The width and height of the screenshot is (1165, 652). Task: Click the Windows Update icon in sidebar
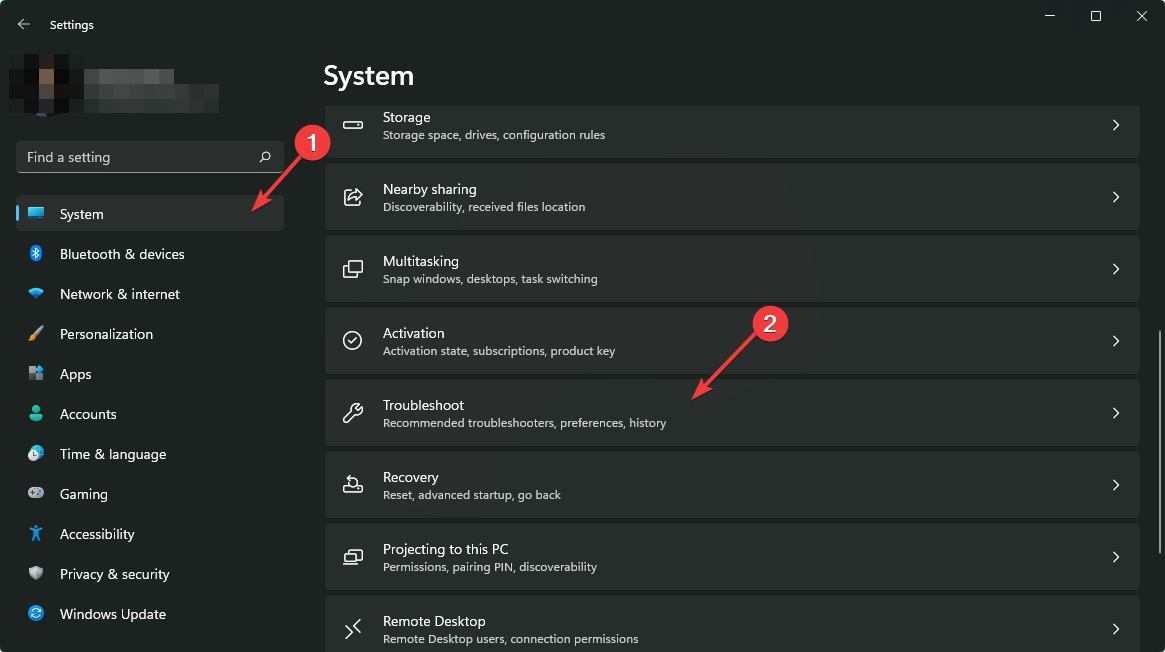36,614
